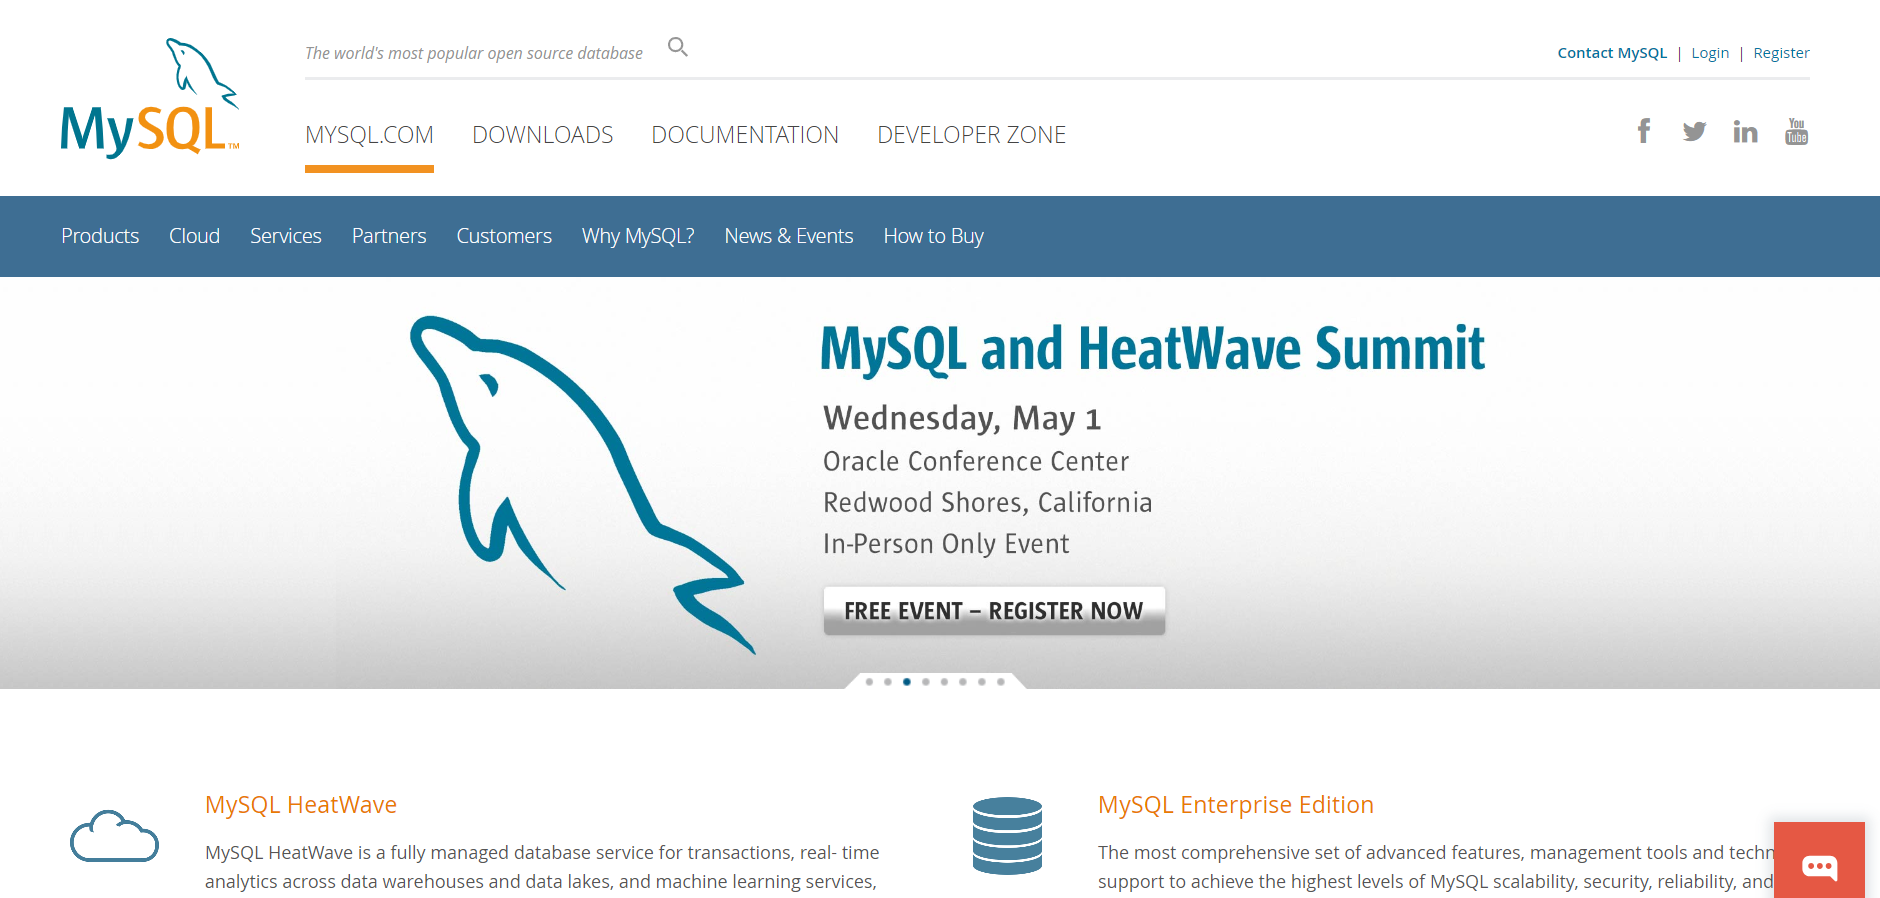The image size is (1880, 898).
Task: Open the MySQL Twitter icon
Action: 1694,131
